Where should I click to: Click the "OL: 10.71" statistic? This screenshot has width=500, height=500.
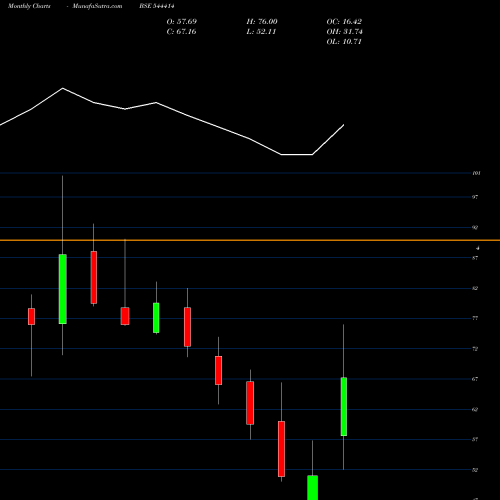pos(344,41)
